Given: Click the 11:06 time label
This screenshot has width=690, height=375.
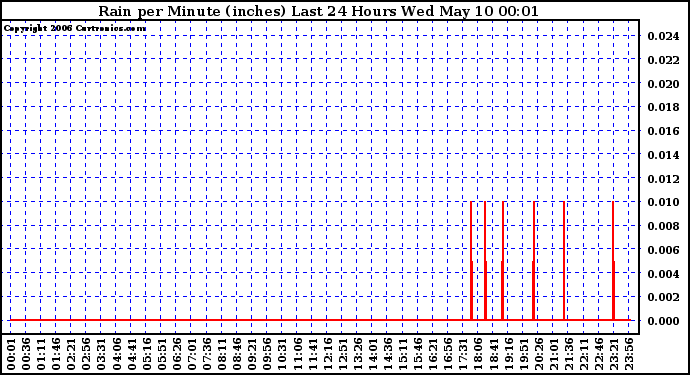Looking at the screenshot, I should coord(297,354).
